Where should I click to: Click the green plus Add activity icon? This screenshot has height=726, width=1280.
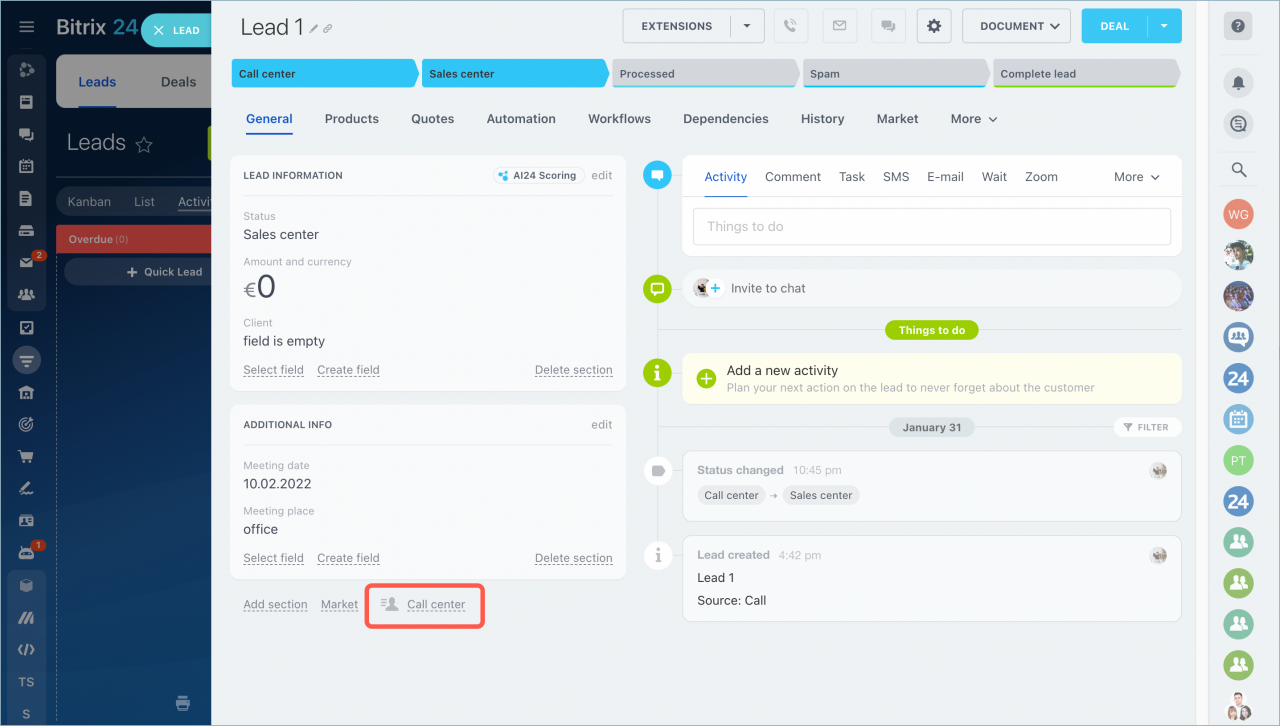pyautogui.click(x=706, y=378)
